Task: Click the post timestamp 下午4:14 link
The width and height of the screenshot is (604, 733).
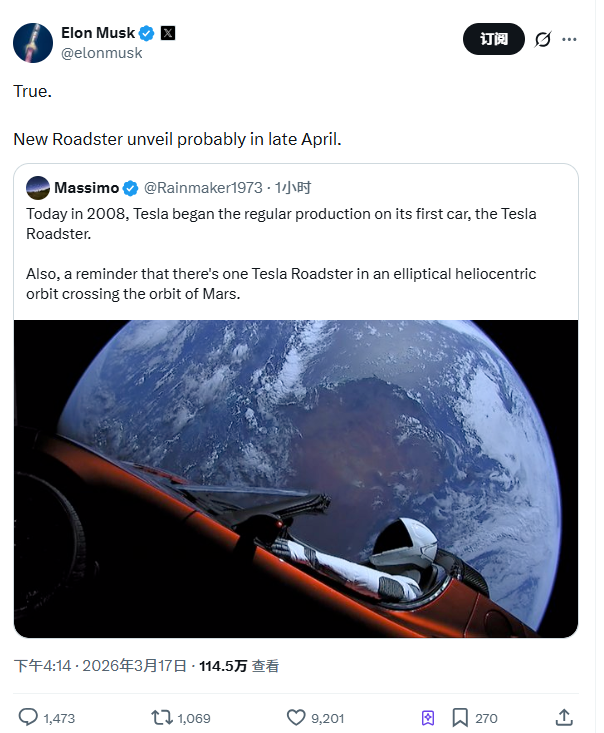Action: point(42,665)
